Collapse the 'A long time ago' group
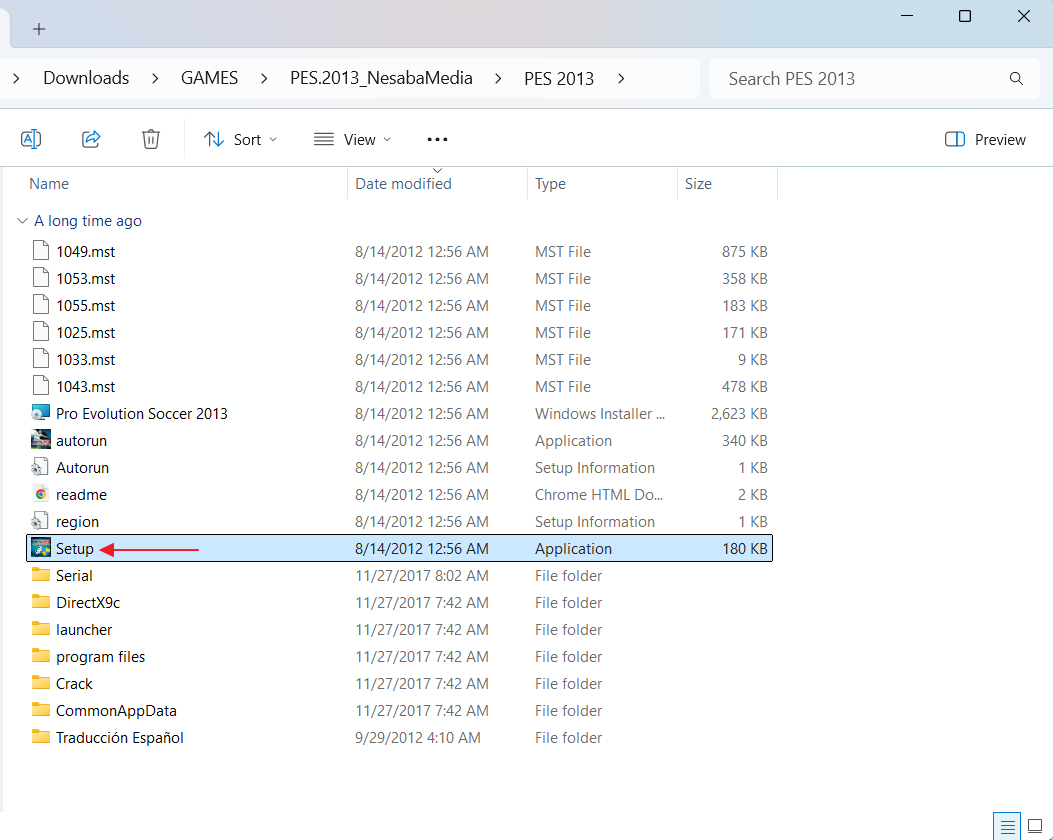The width and height of the screenshot is (1053, 840). tap(22, 221)
